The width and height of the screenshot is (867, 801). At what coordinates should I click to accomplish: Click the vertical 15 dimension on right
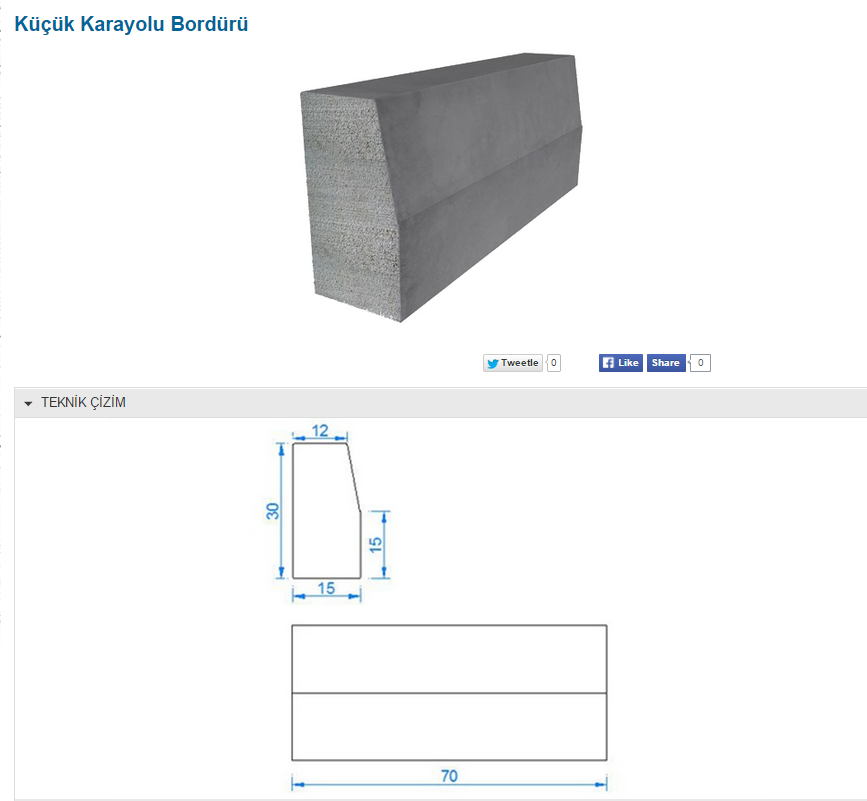[375, 545]
